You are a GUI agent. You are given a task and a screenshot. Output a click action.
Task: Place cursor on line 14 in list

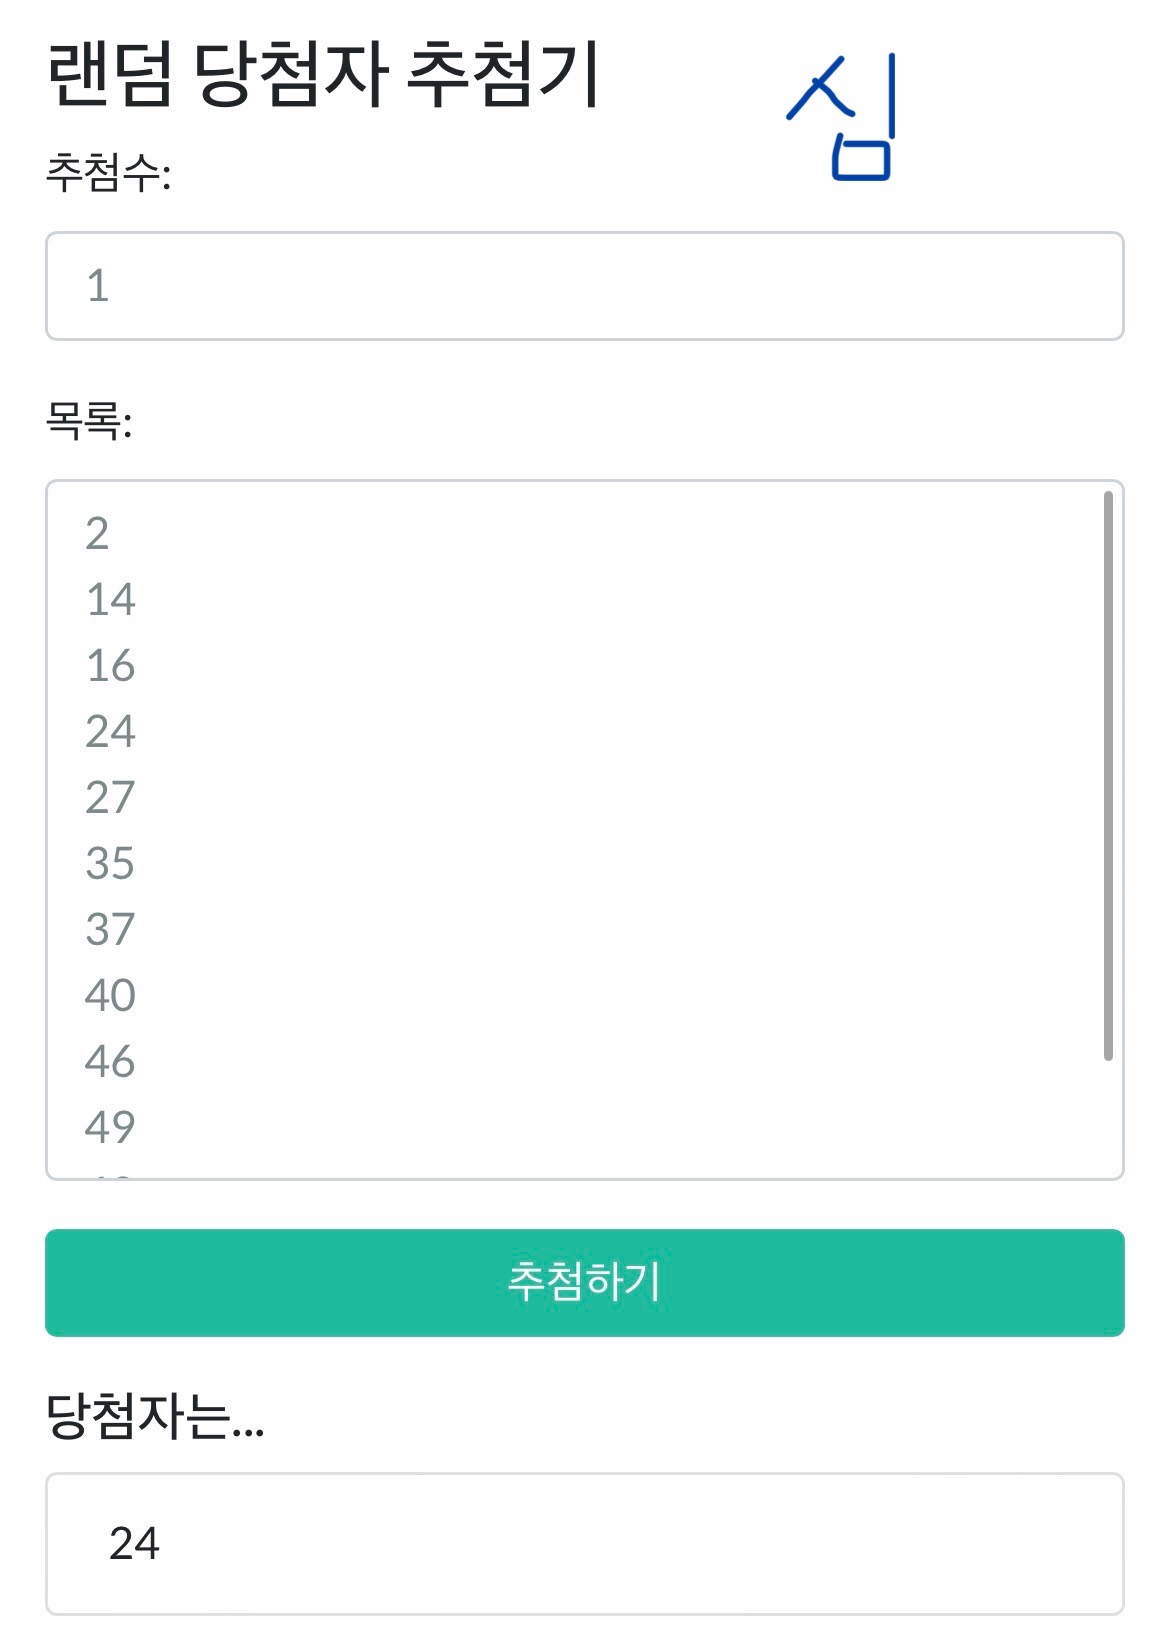point(110,600)
